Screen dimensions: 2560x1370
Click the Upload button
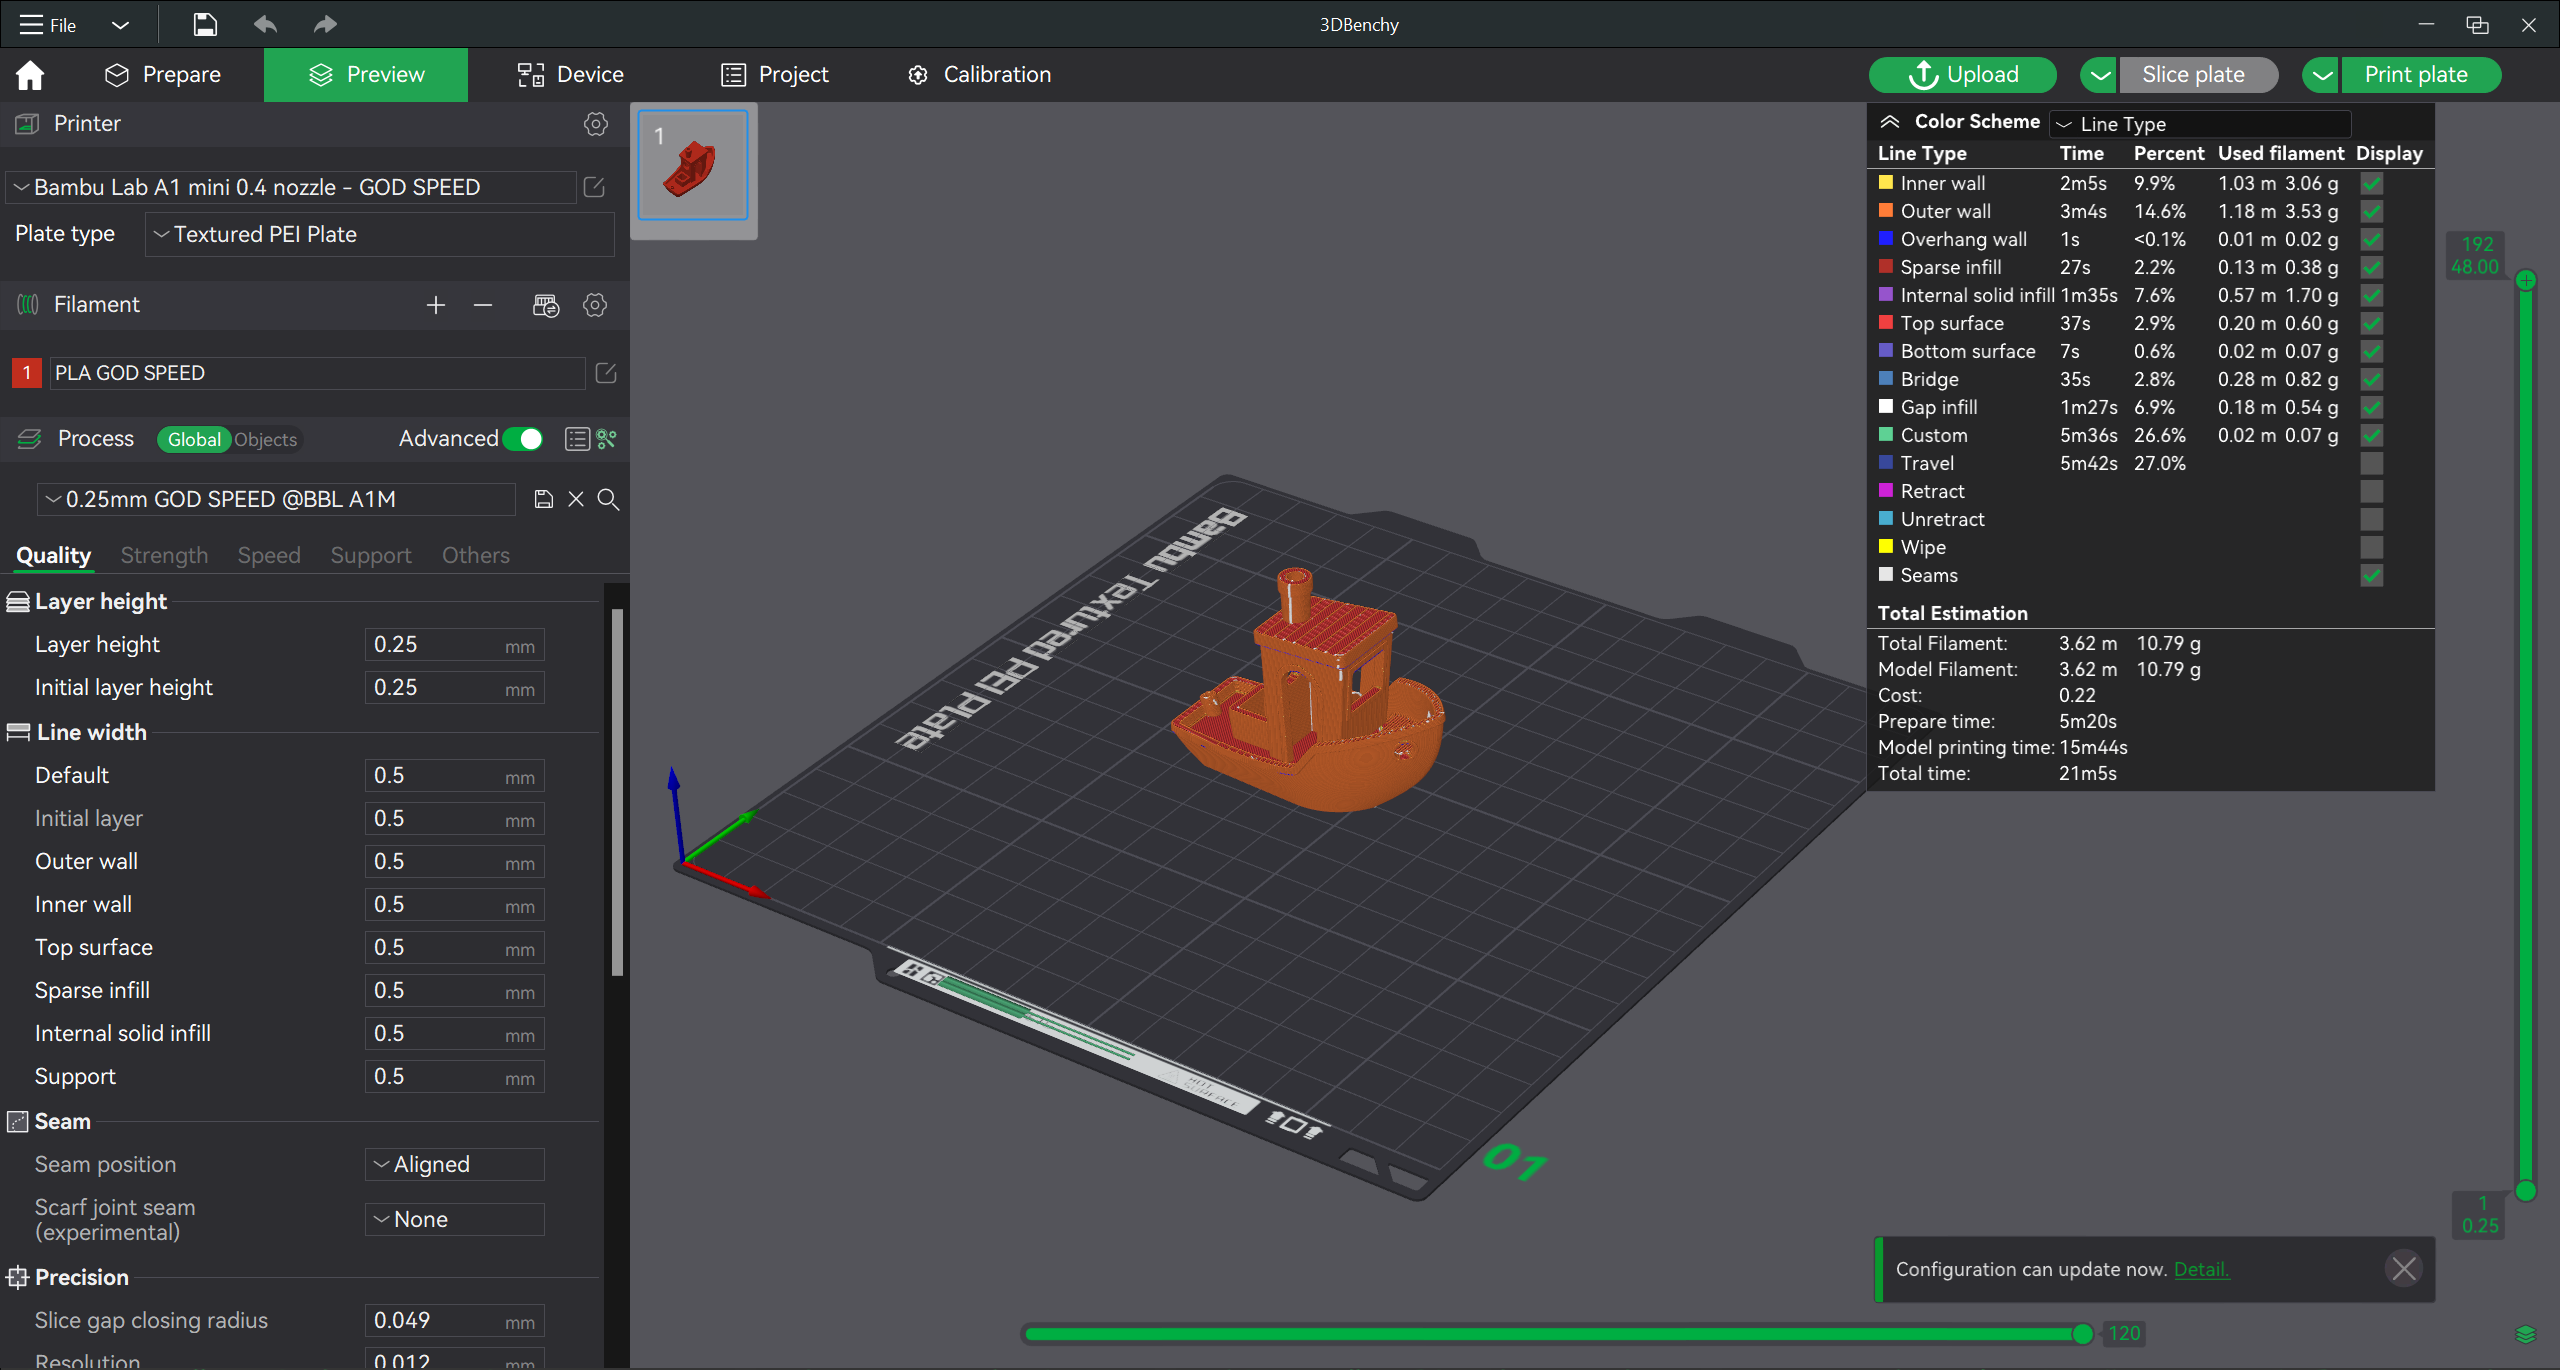pyautogui.click(x=1963, y=75)
